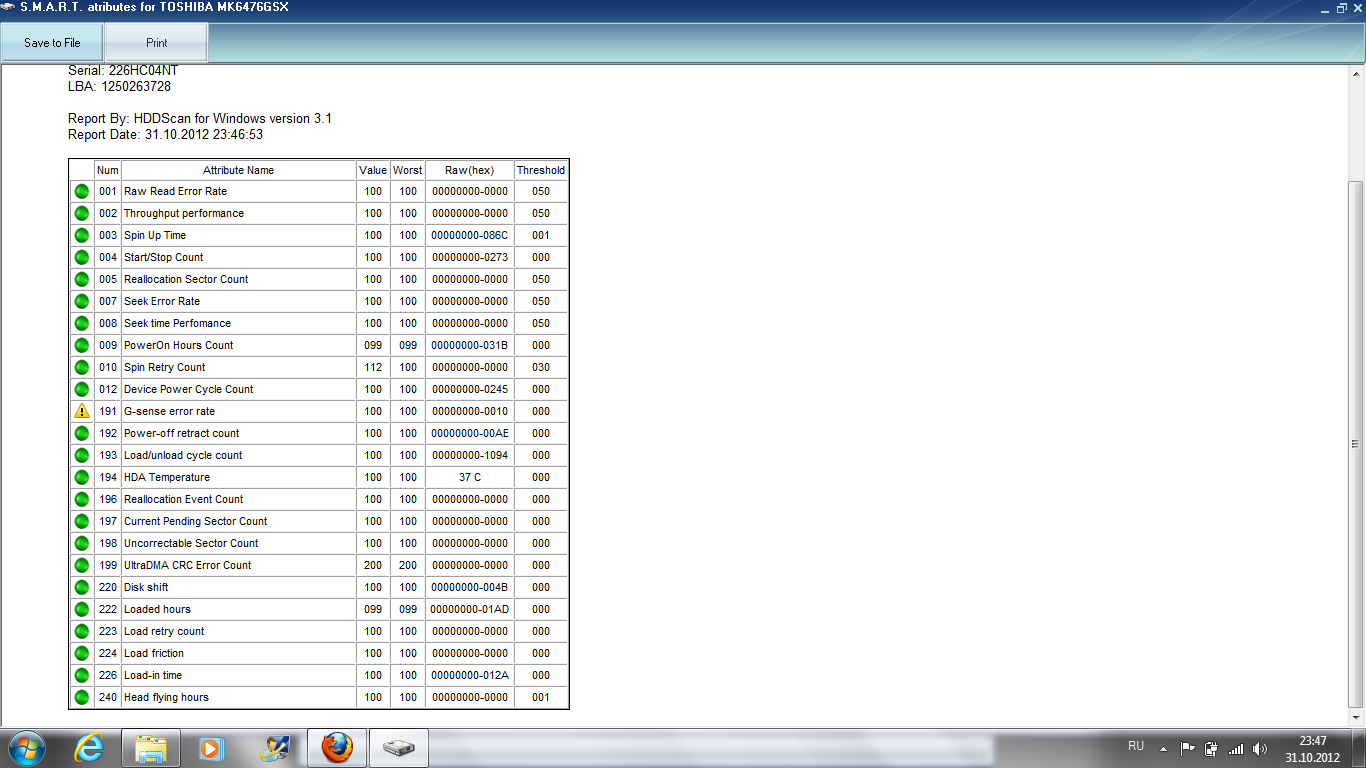Image resolution: width=1366 pixels, height=768 pixels.
Task: Click the Save to File button
Action: click(x=52, y=43)
